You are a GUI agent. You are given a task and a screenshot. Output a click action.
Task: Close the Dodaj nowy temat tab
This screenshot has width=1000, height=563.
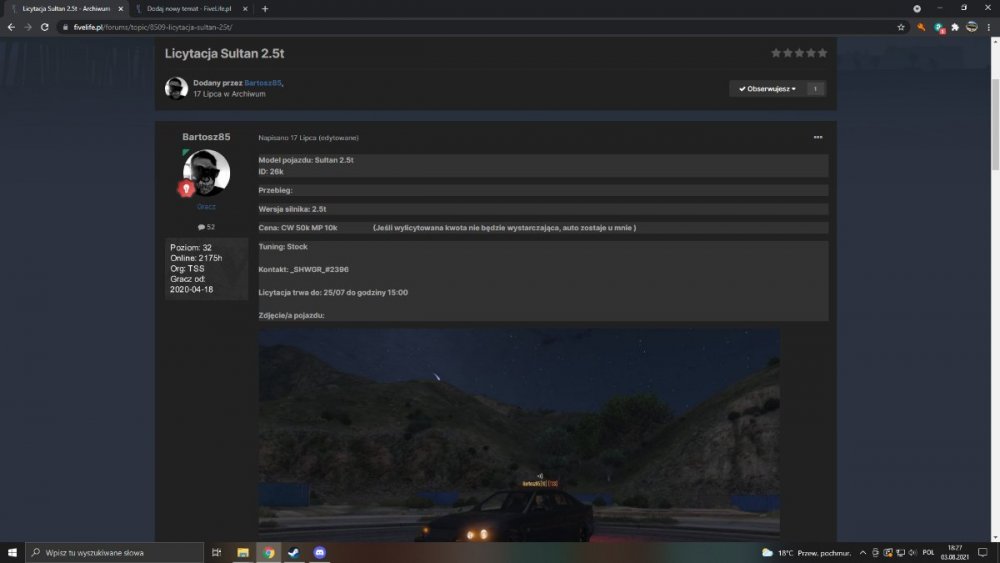(245, 9)
